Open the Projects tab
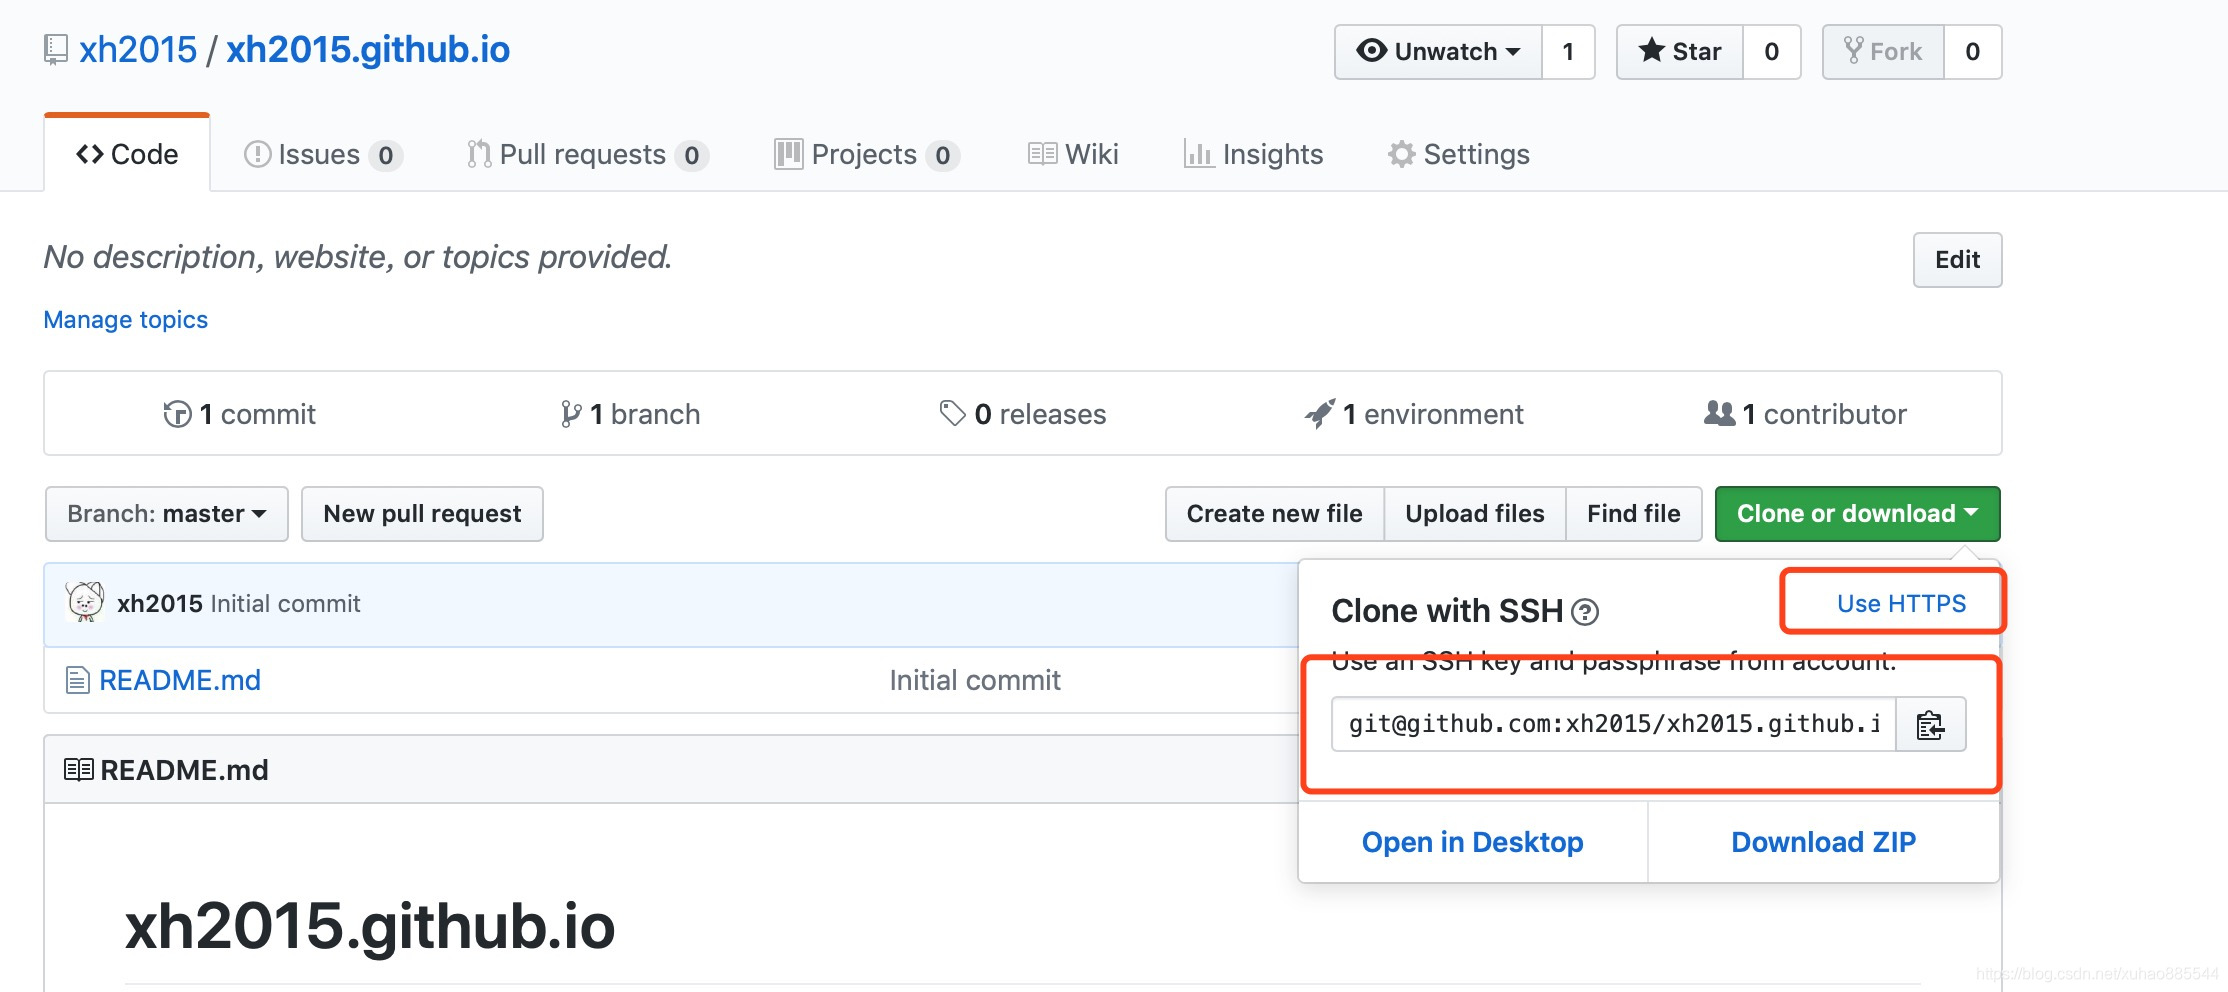The image size is (2228, 992). click(867, 155)
